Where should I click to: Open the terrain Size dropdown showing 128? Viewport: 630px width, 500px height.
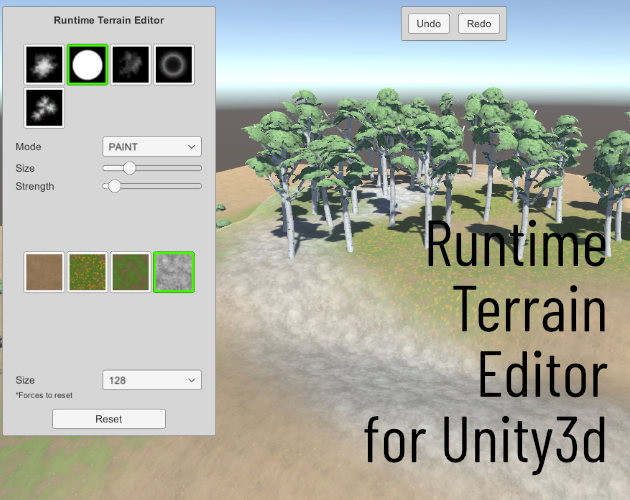(152, 380)
